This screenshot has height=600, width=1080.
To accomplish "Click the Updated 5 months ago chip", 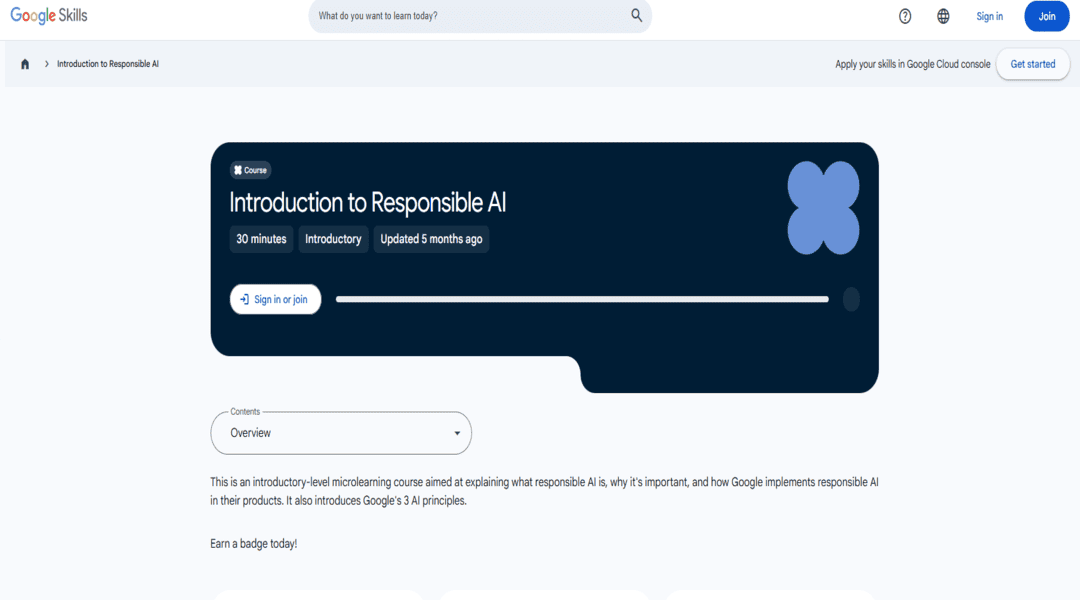I will point(431,239).
